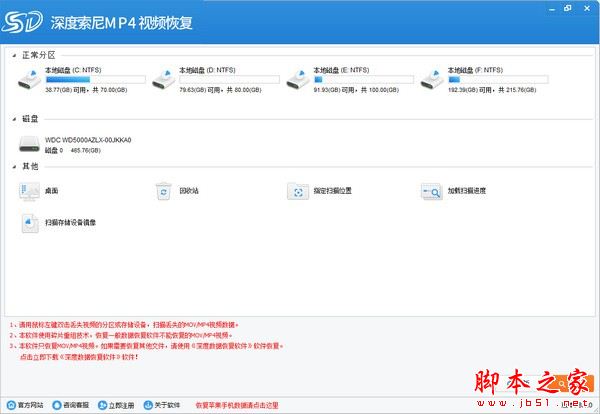The image size is (600, 414).
Task: Collapse the 其他 section
Action: point(14,166)
